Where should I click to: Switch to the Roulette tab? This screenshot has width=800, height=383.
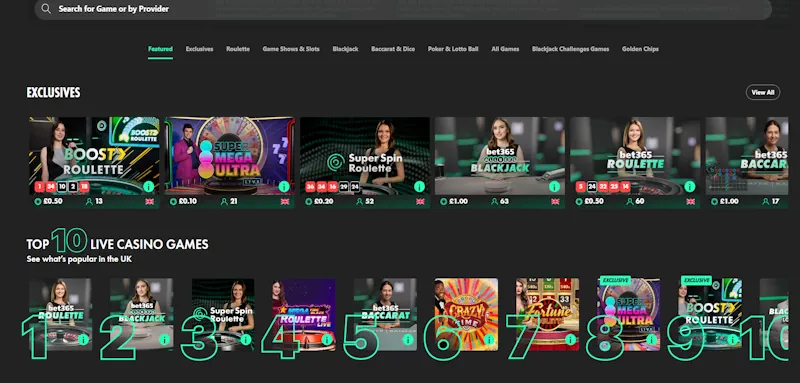click(x=238, y=49)
